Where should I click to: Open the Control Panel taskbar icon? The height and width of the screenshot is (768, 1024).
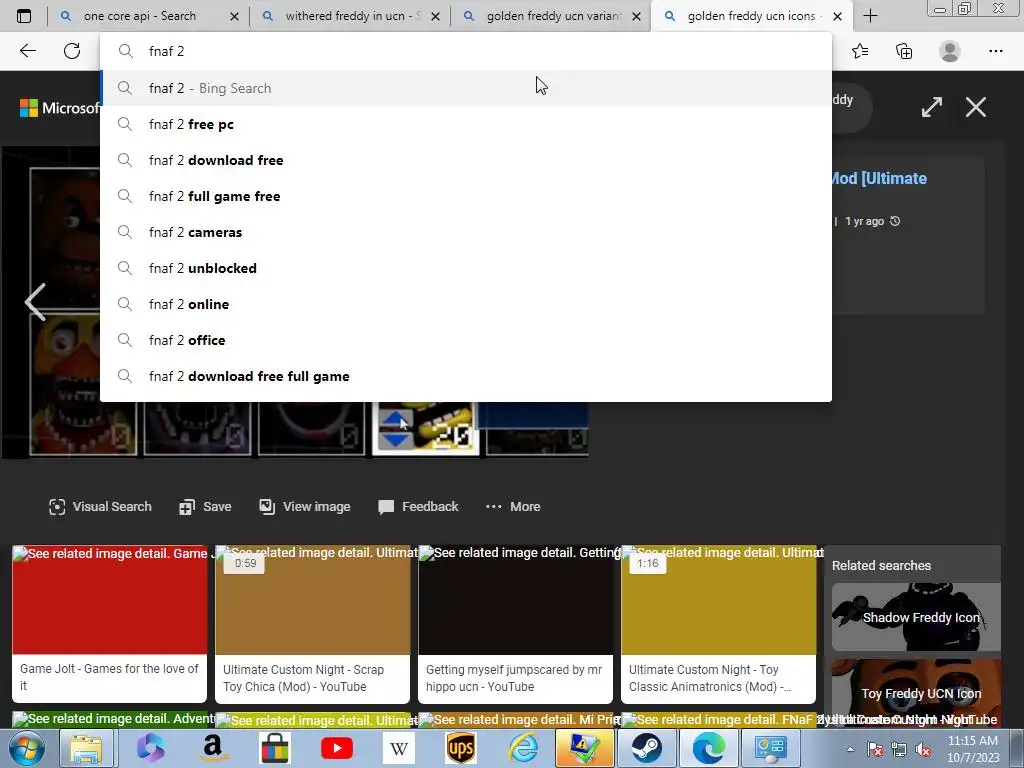tap(771, 748)
